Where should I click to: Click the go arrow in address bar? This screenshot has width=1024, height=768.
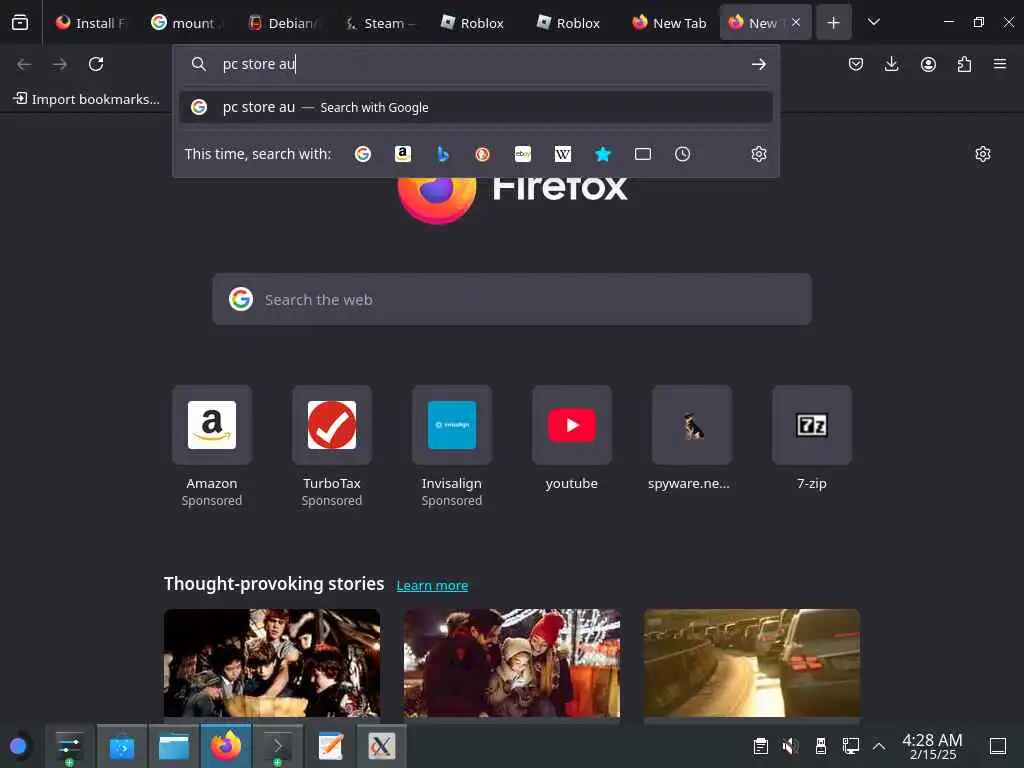(x=758, y=64)
